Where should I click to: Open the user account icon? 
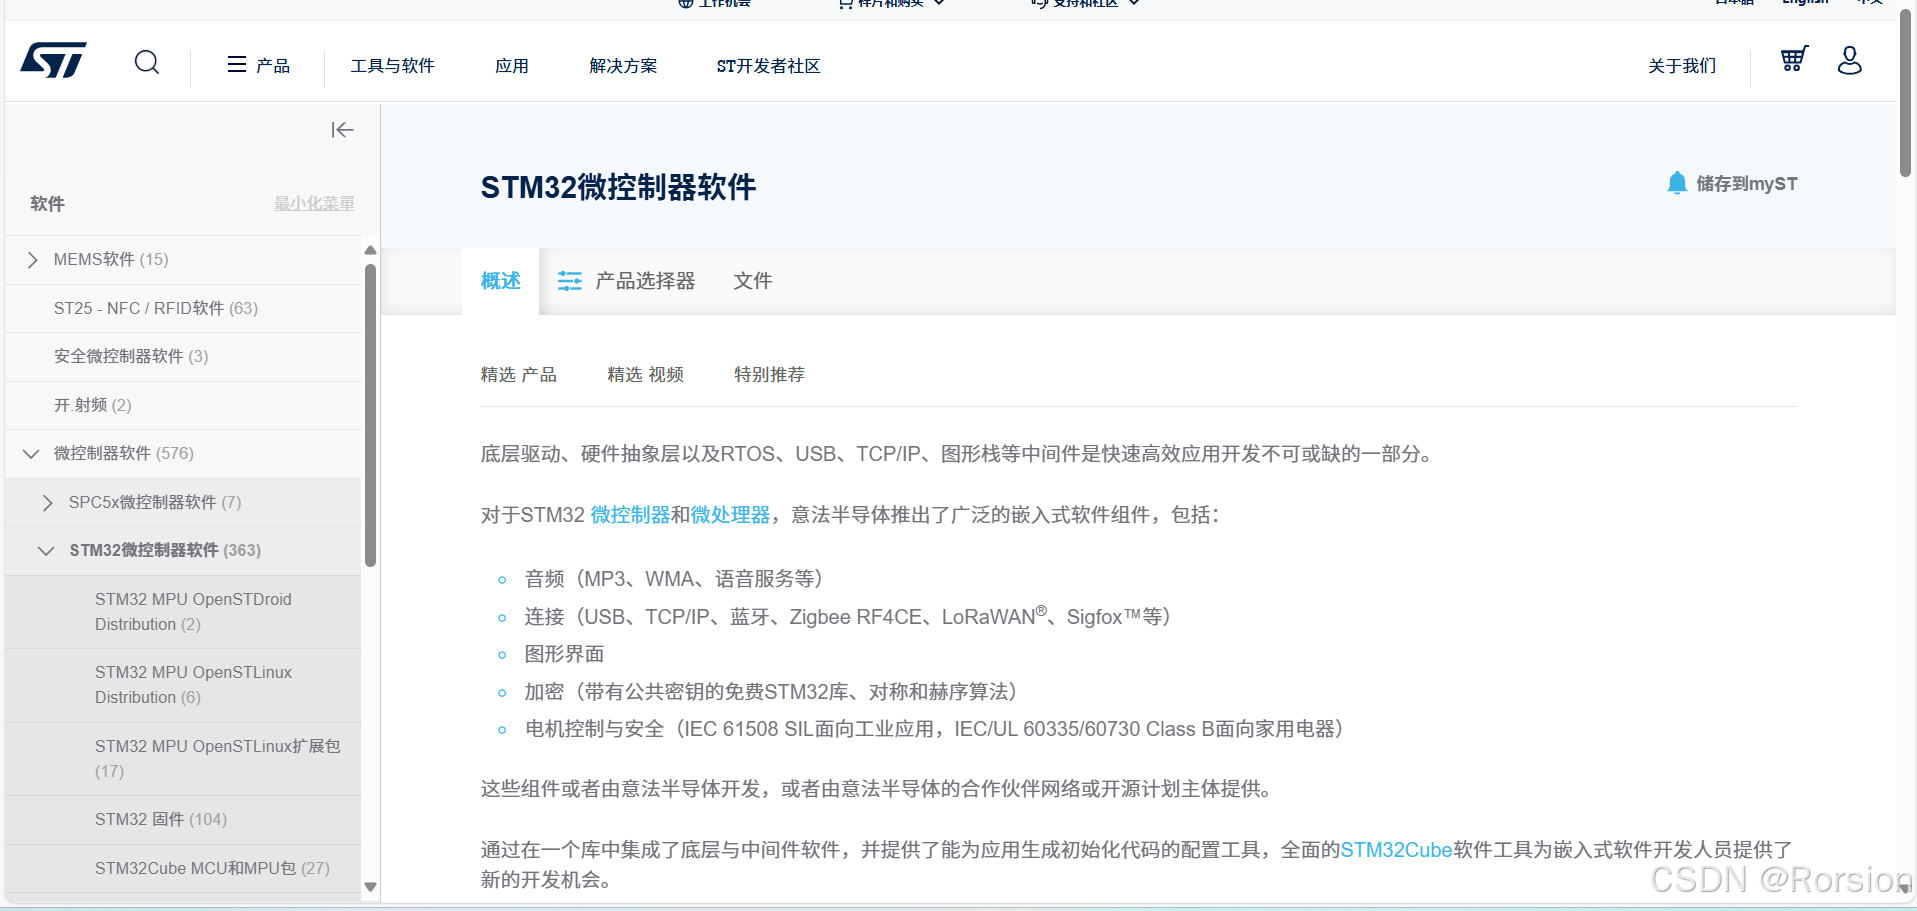click(x=1850, y=60)
